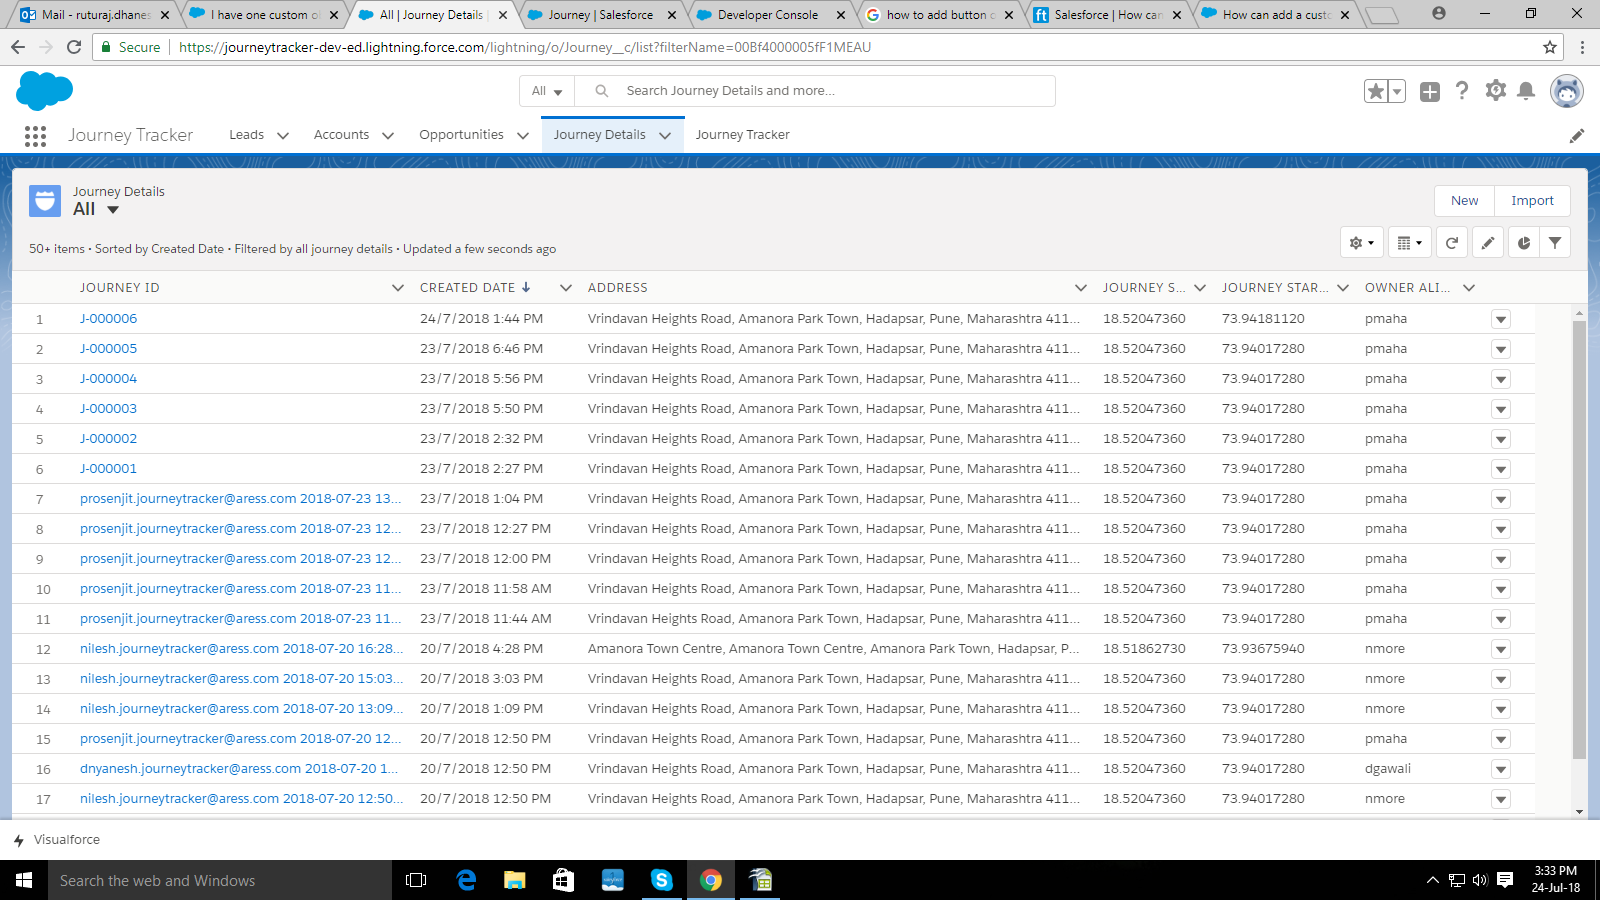
Task: Expand the Accounts tab dropdown
Action: tap(388, 136)
